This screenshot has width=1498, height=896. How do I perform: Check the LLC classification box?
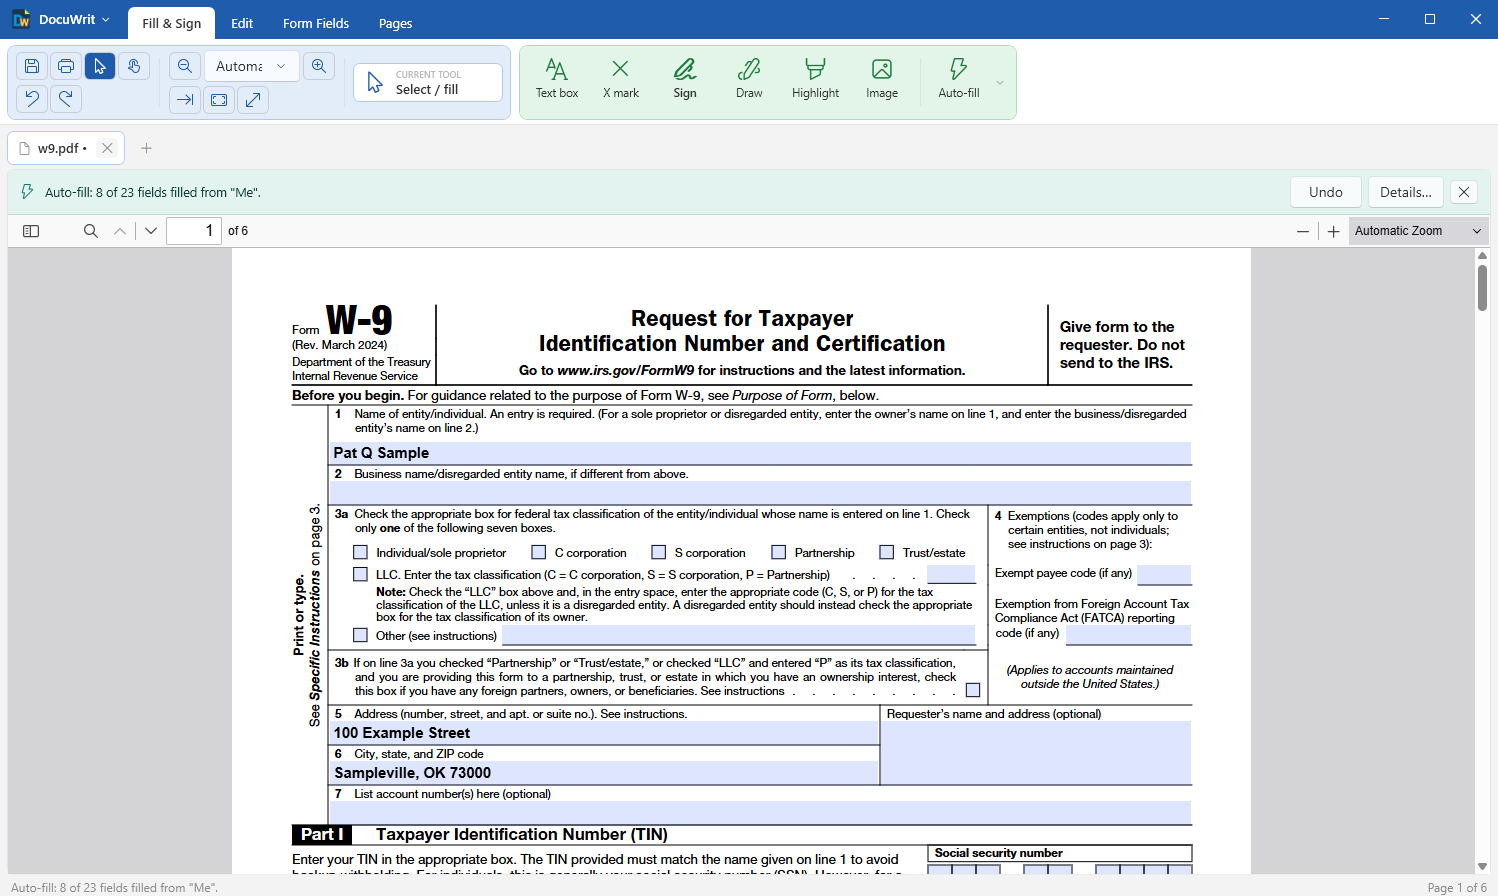361,574
